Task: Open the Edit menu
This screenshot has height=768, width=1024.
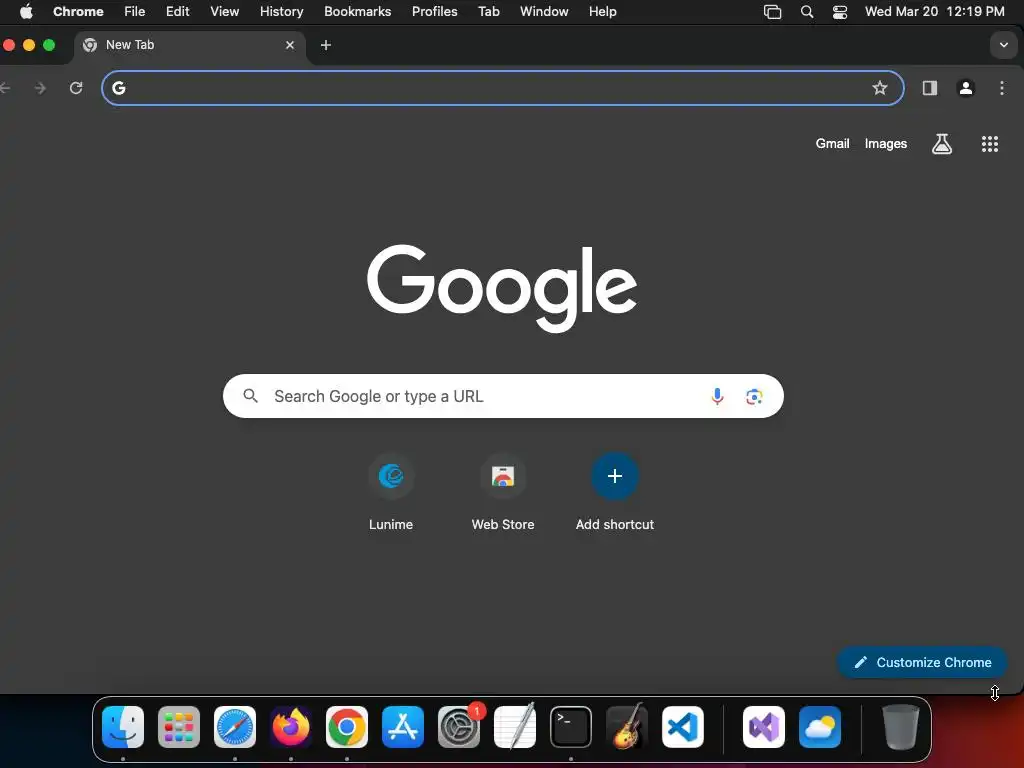Action: click(x=178, y=11)
